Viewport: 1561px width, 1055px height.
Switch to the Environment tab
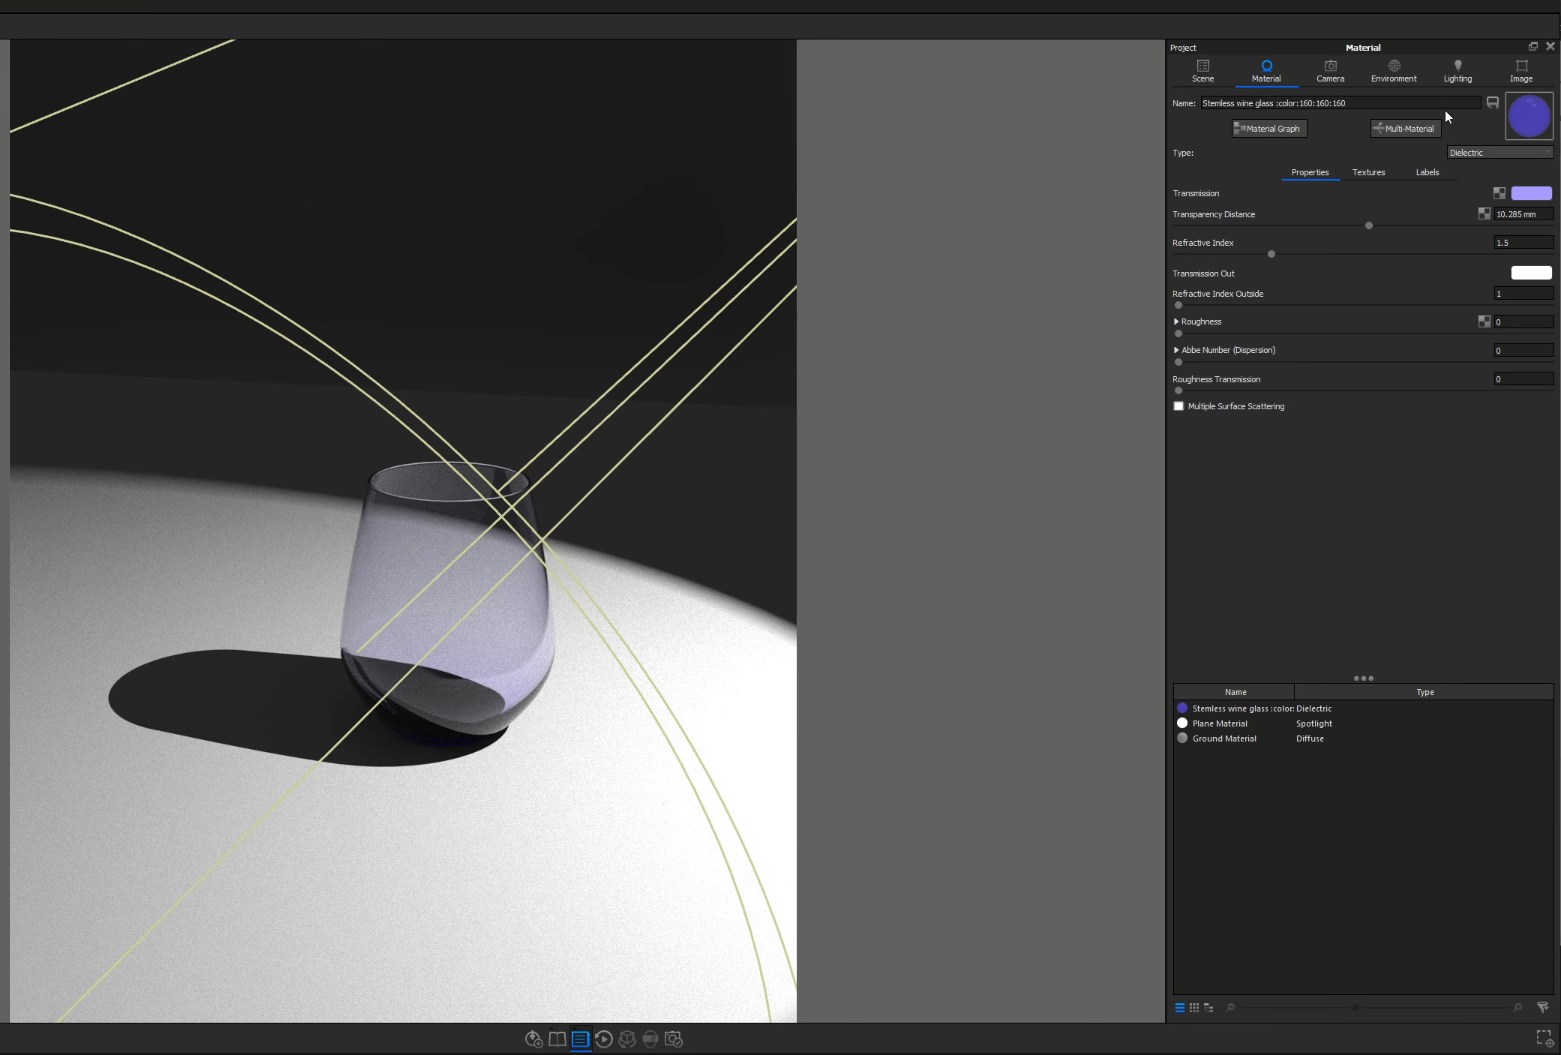coord(1393,70)
